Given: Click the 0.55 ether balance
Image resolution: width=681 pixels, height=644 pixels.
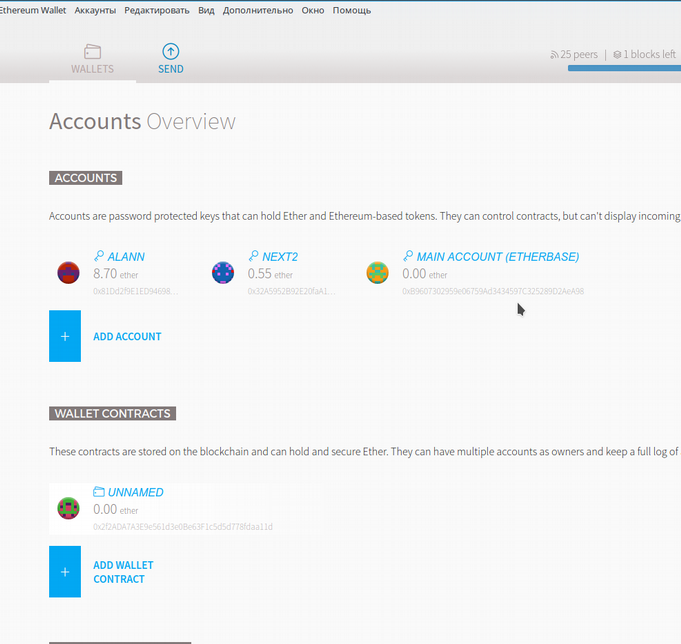Looking at the screenshot, I should 270,274.
